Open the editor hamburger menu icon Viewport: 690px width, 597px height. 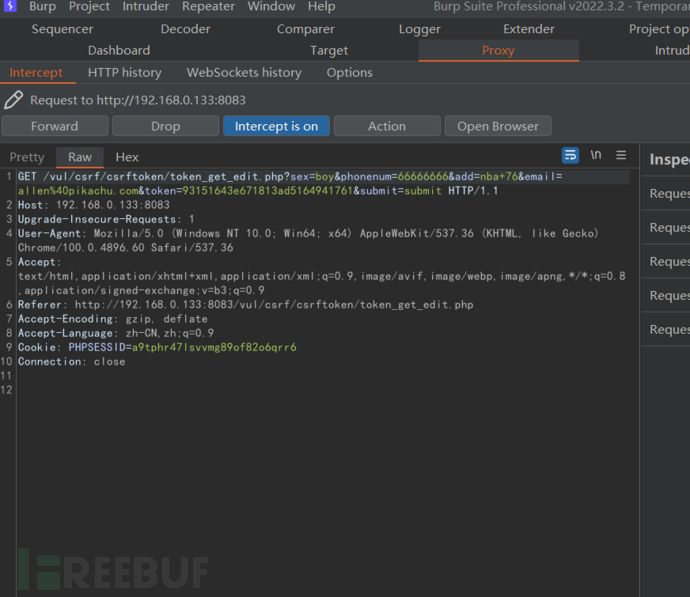pyautogui.click(x=621, y=155)
